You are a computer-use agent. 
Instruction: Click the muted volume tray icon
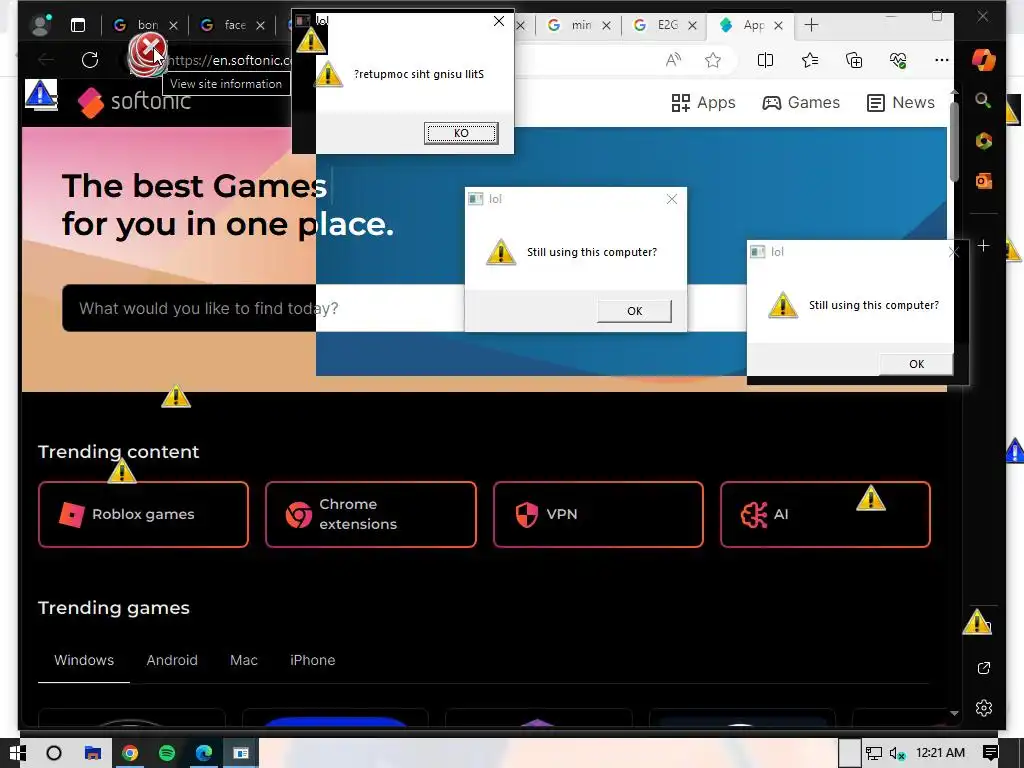pos(897,753)
